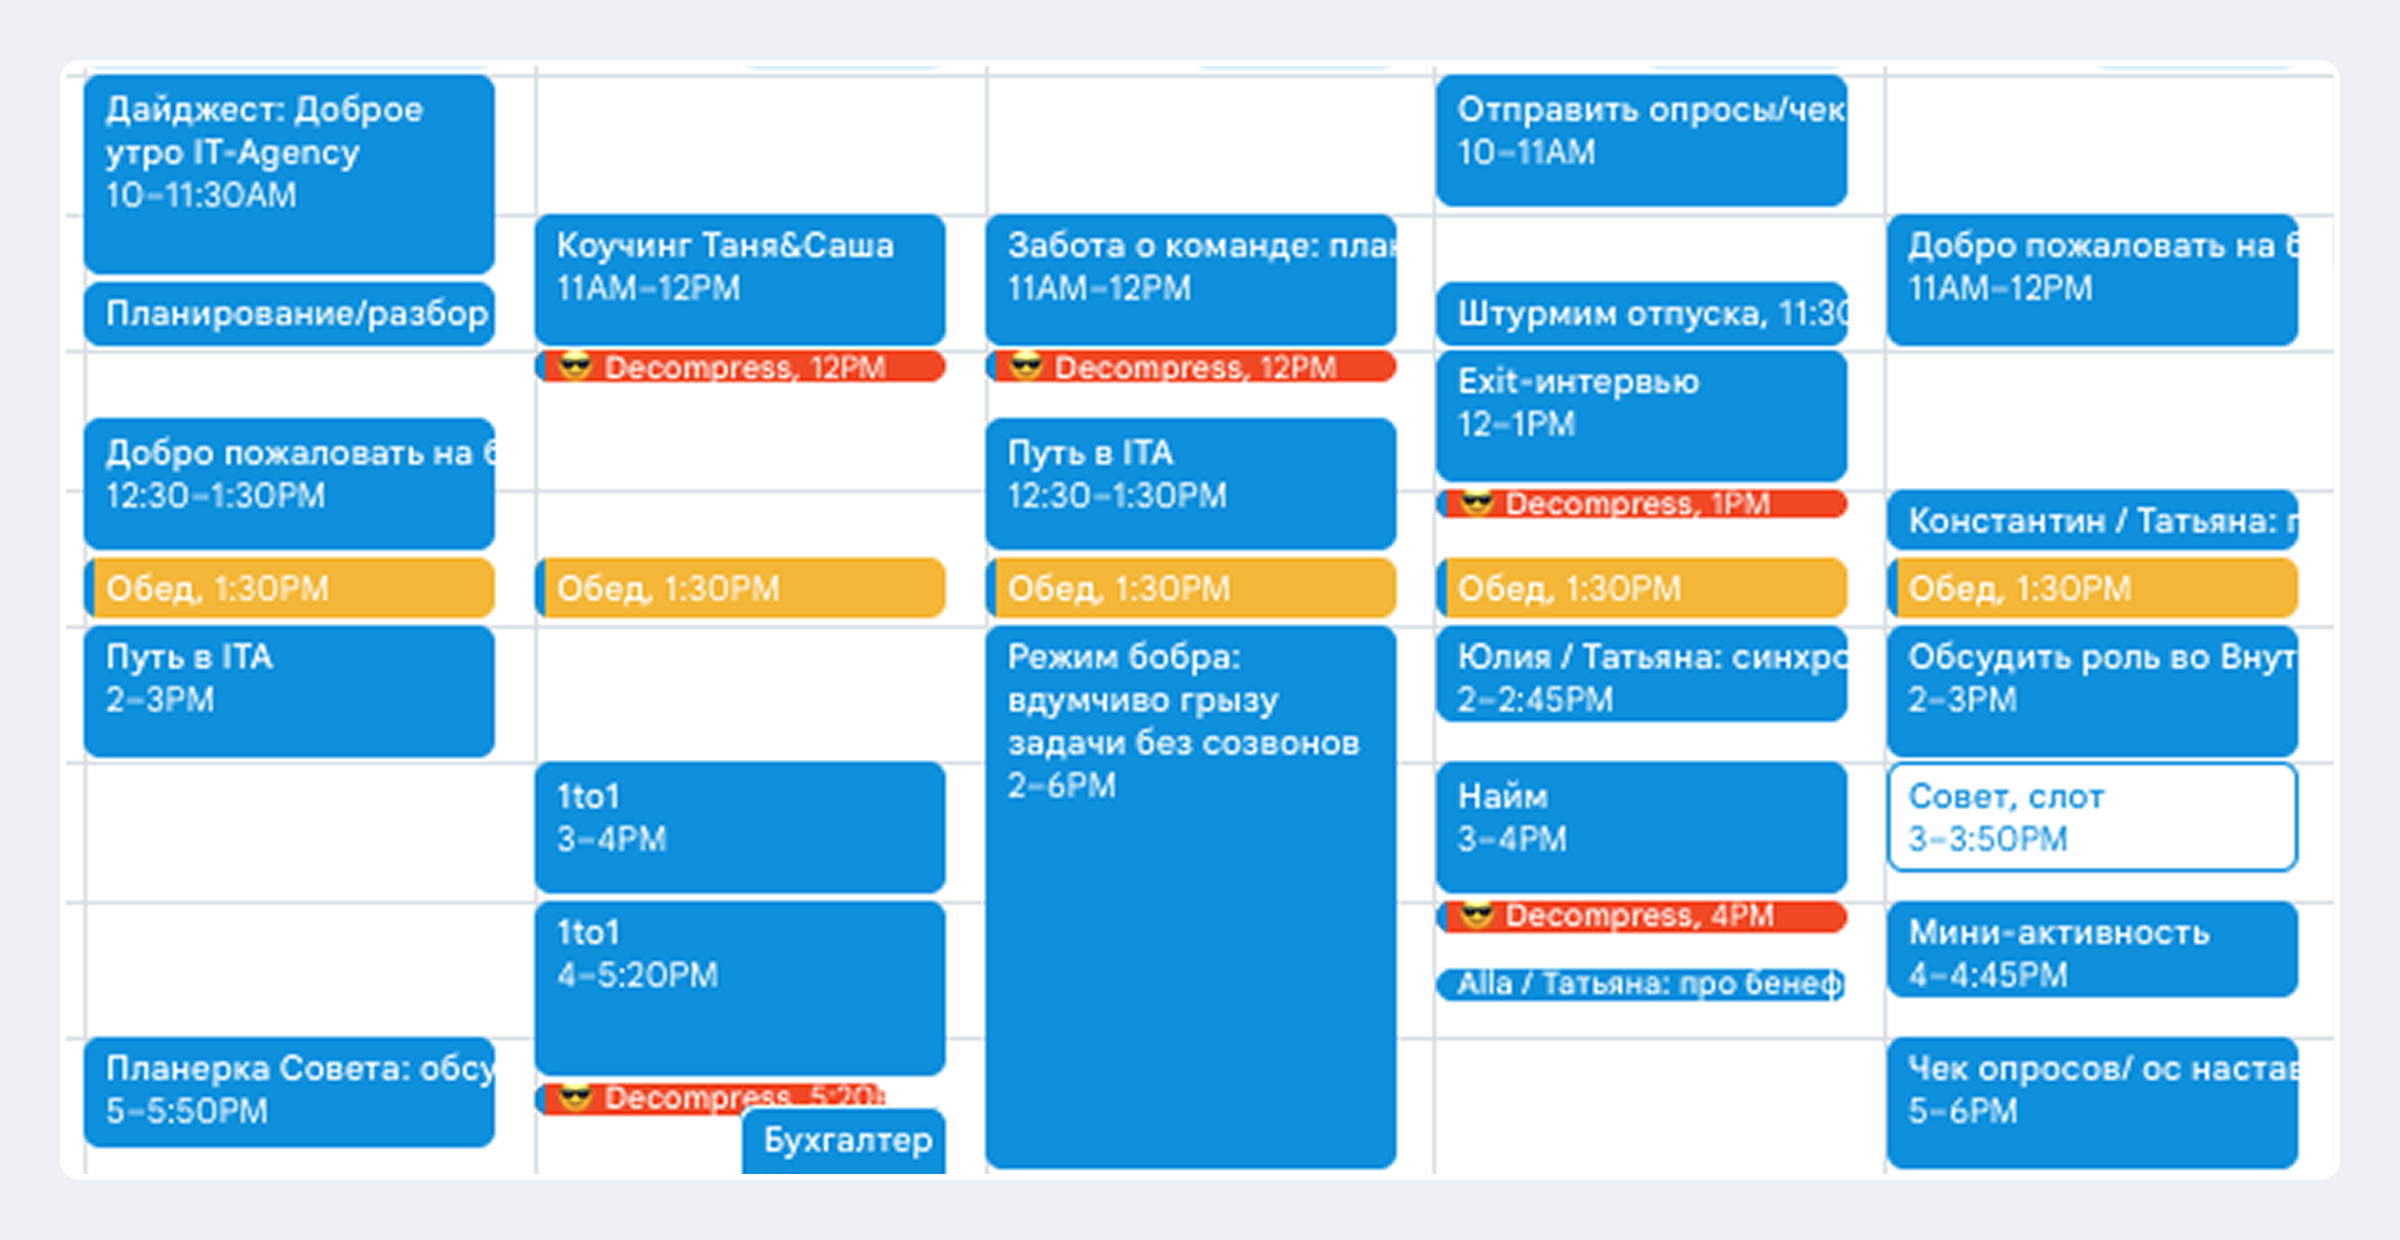Click the Чек опросов 5–6PM event

(x=2091, y=1101)
